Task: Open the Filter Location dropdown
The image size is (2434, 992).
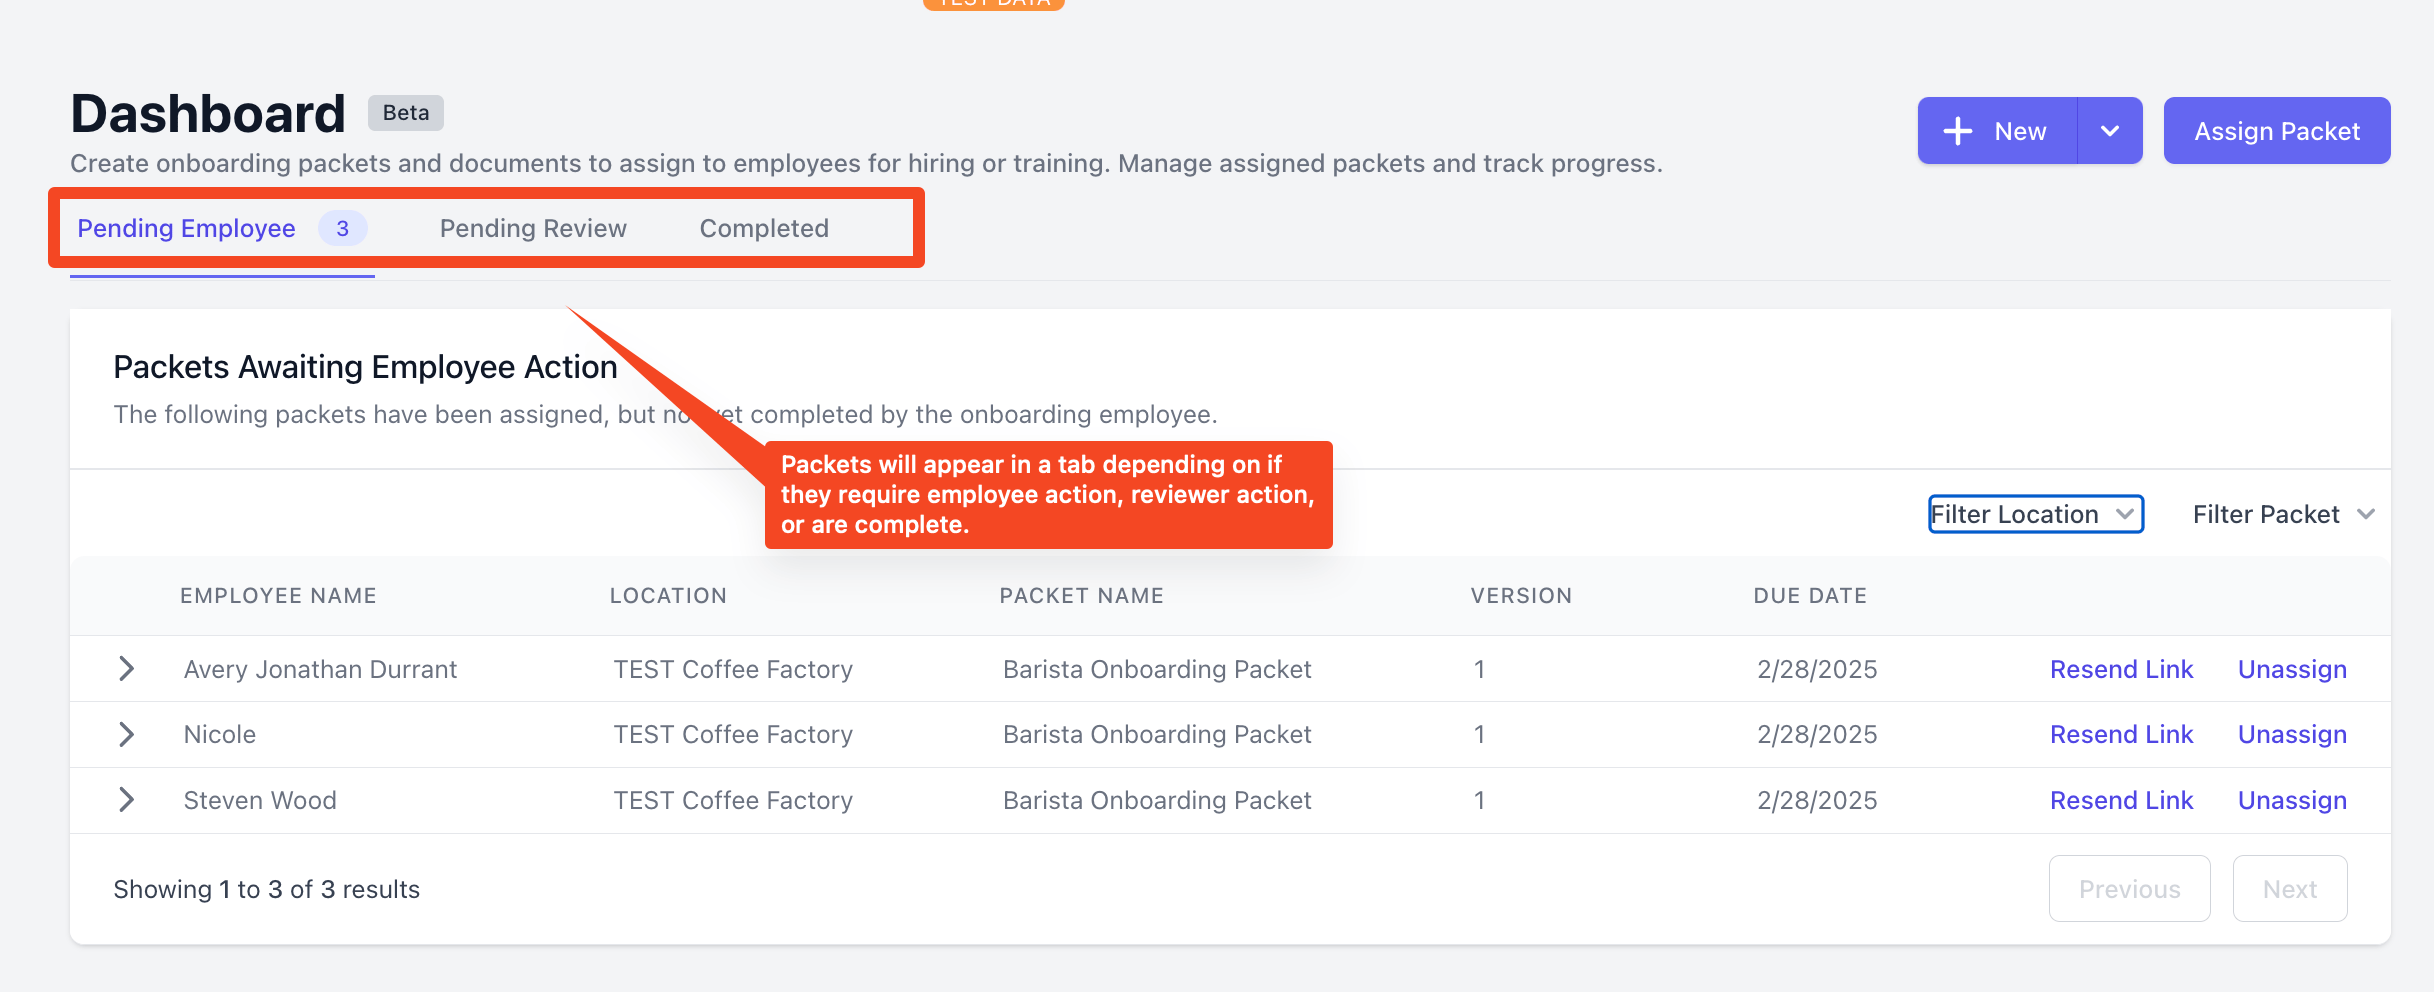Action: click(x=2036, y=514)
